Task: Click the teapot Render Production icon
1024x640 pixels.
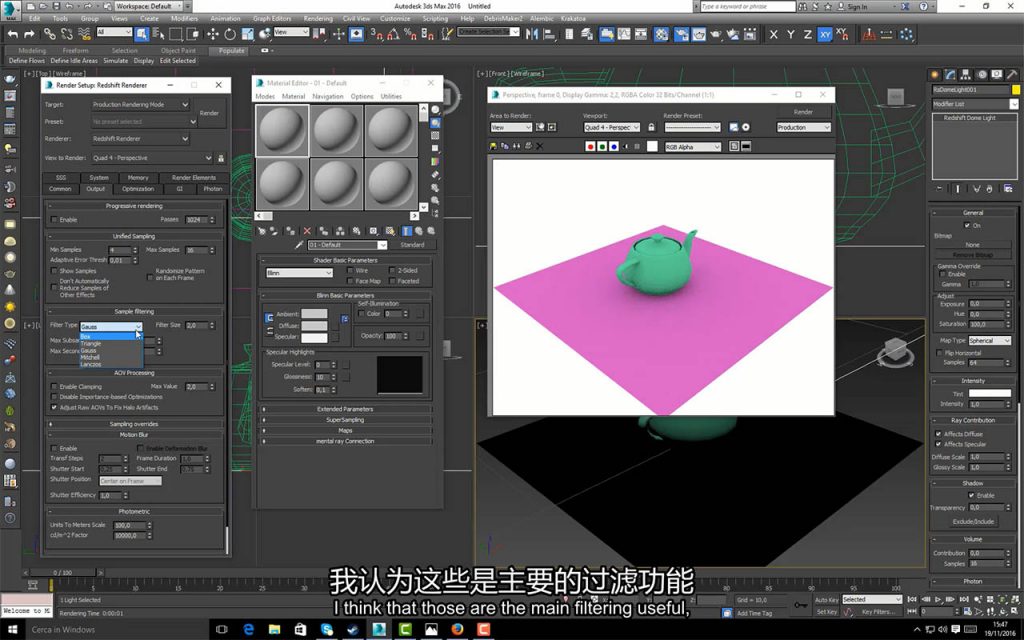Action: point(716,34)
